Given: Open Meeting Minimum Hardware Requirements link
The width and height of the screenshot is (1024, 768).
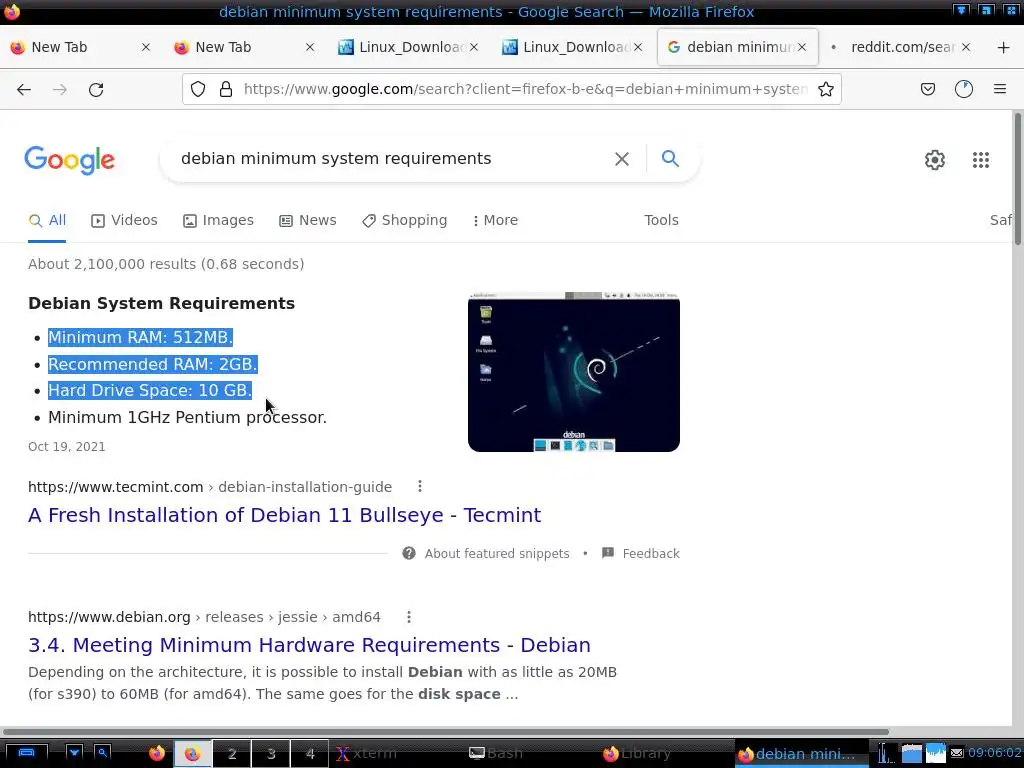Looking at the screenshot, I should (309, 645).
